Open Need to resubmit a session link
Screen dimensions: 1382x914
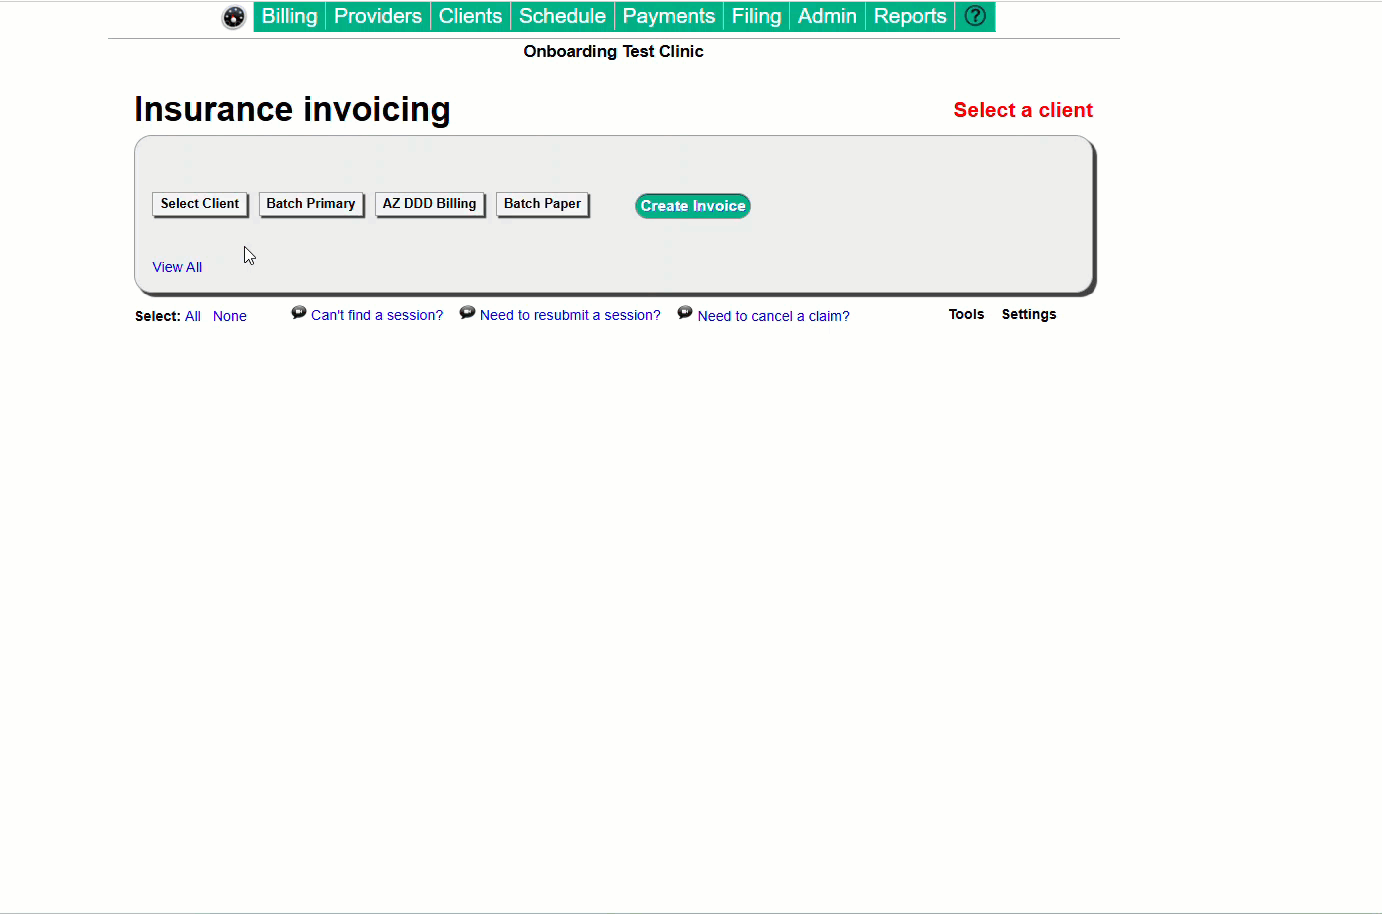570,315
